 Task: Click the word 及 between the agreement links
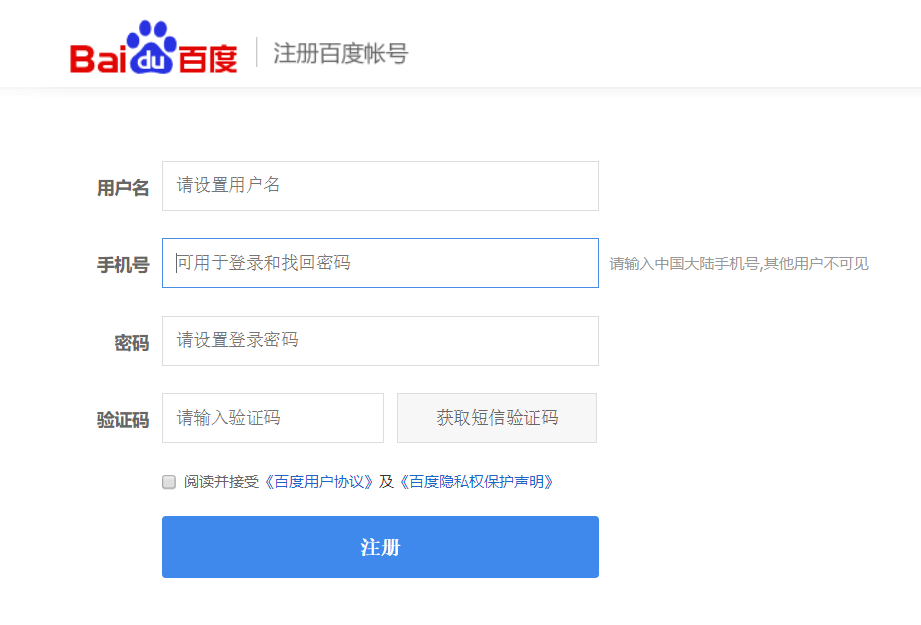[x=386, y=482]
